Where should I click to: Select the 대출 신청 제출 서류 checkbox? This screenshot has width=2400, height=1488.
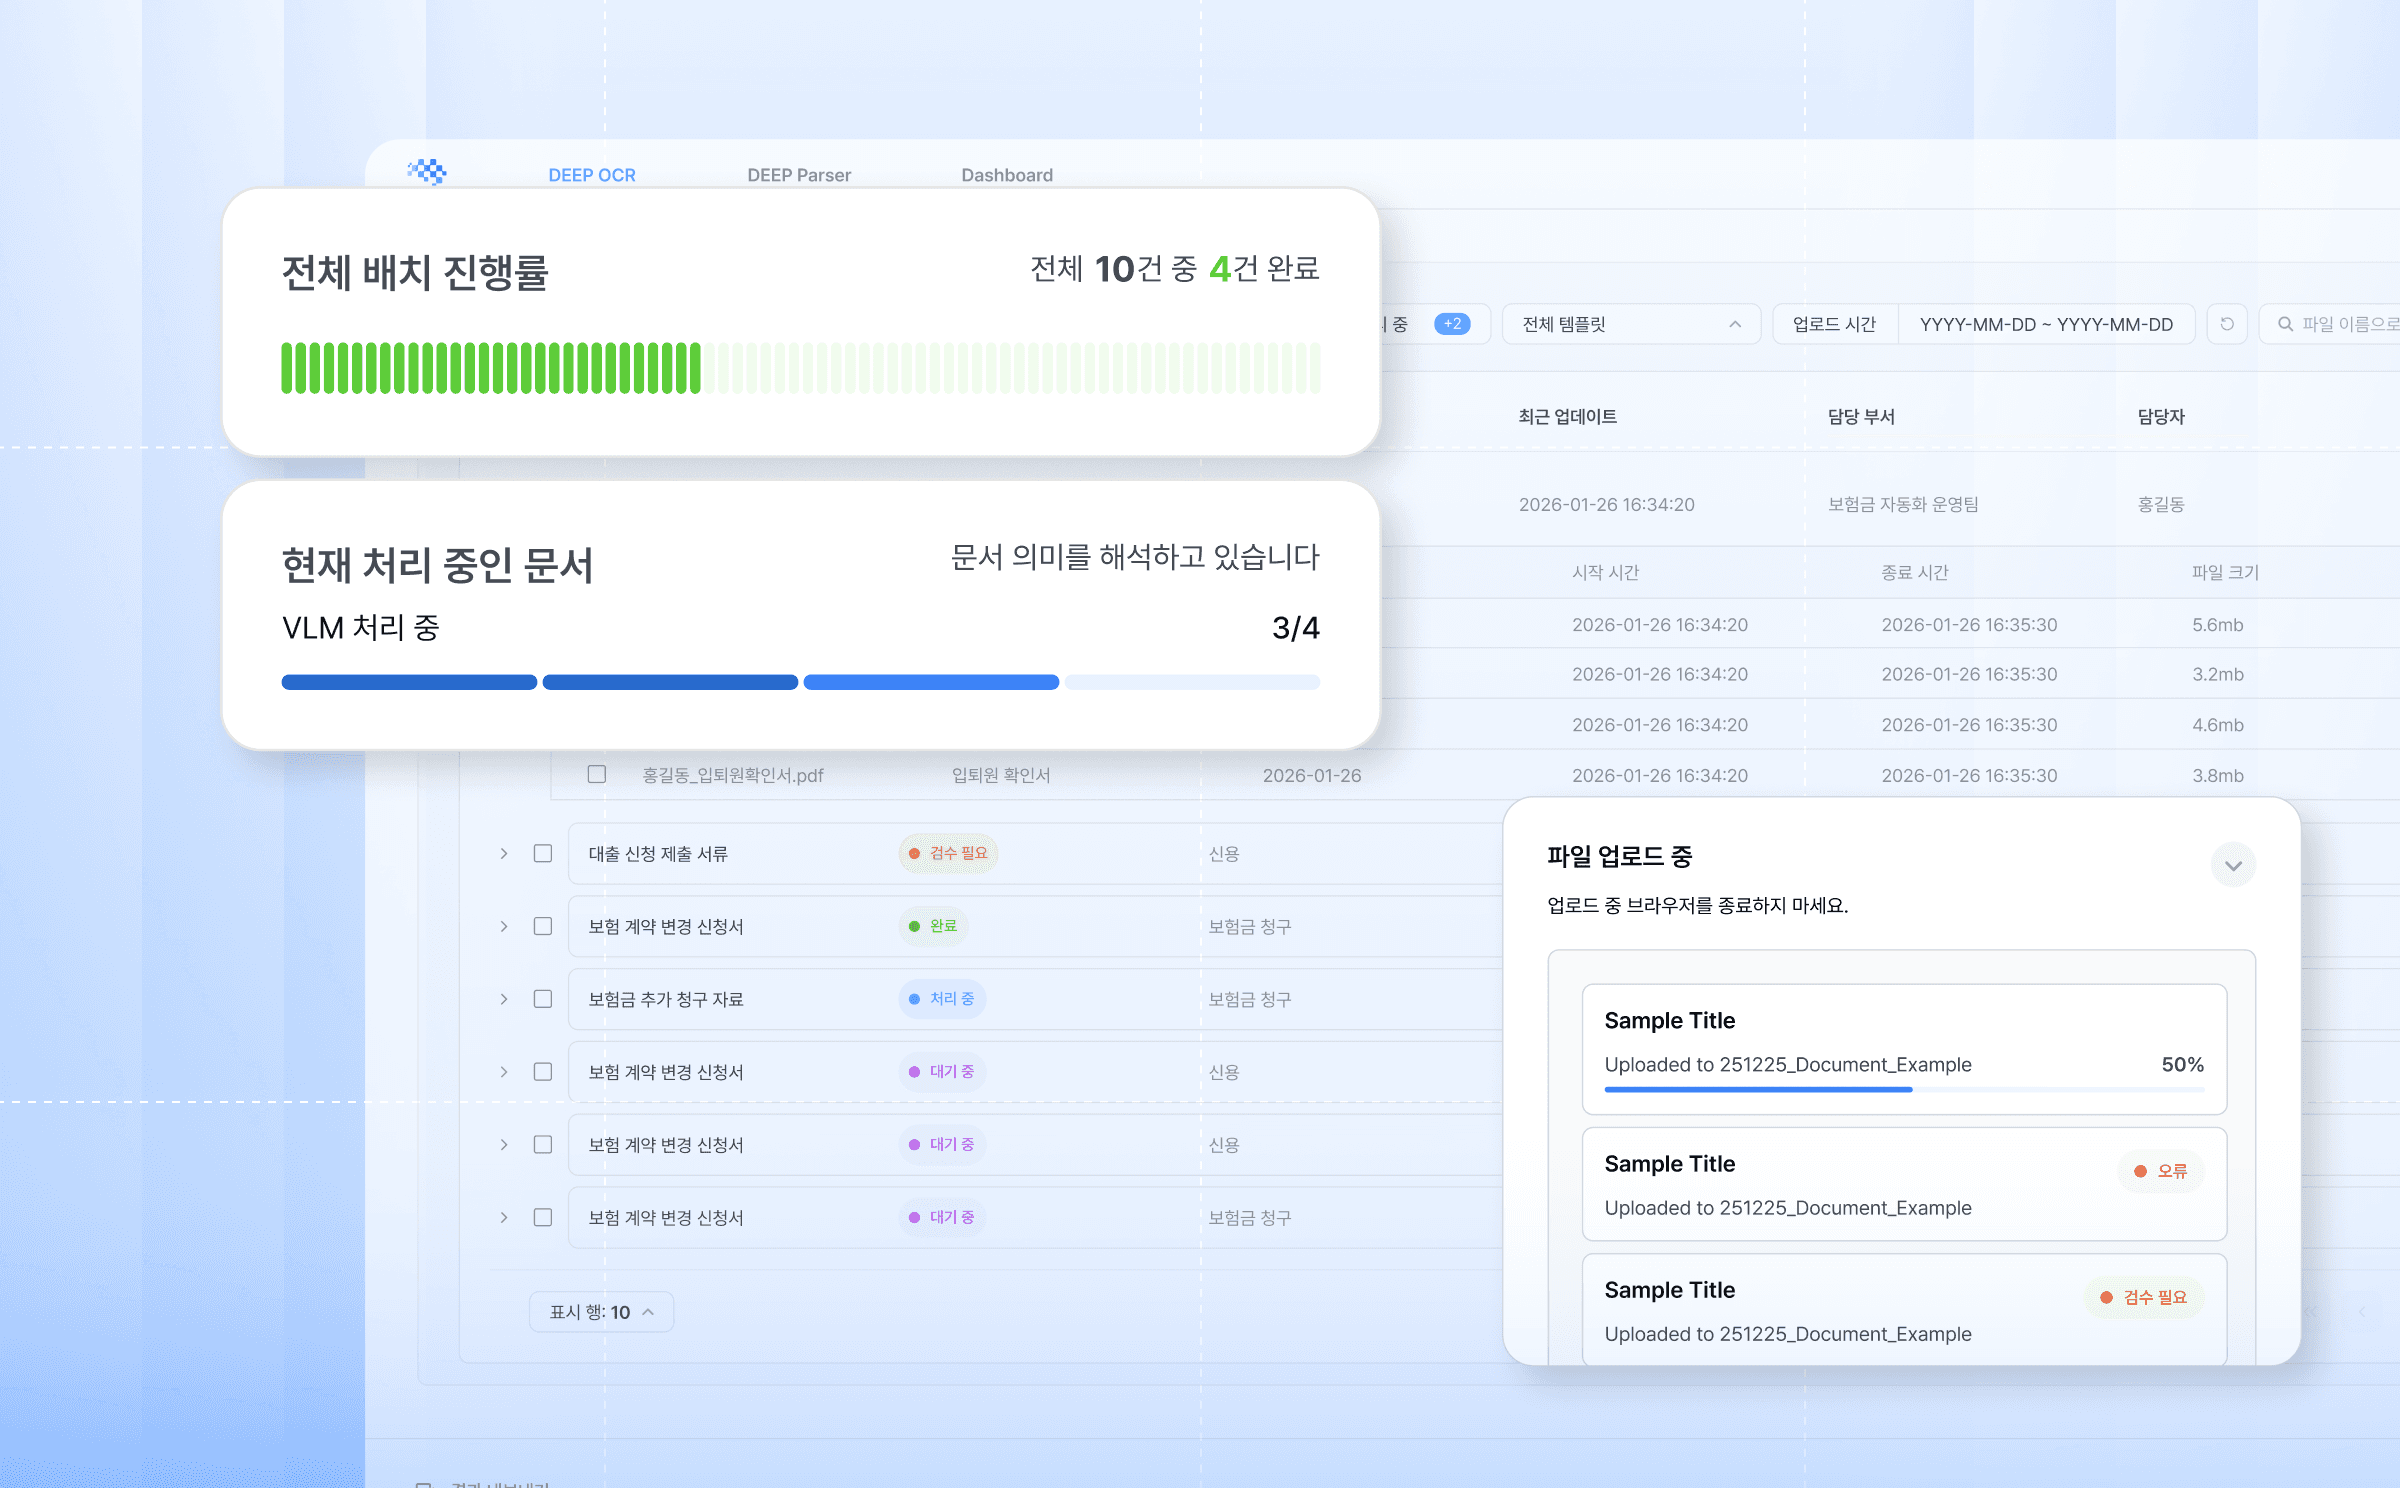[x=543, y=853]
